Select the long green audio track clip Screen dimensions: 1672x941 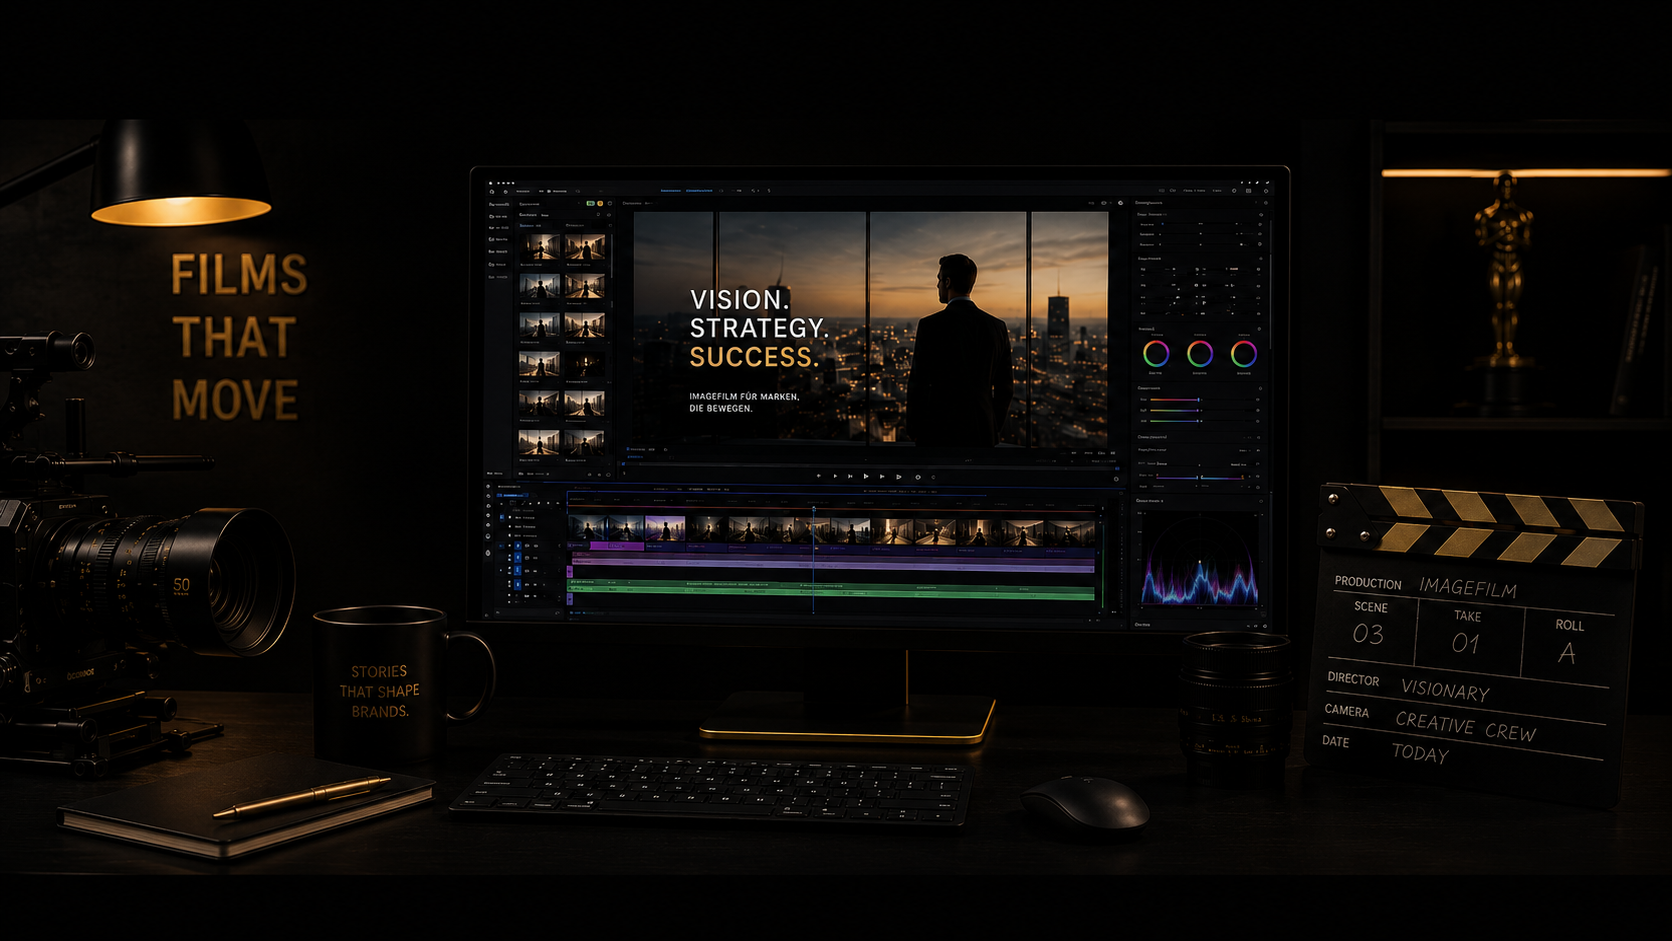[831, 590]
